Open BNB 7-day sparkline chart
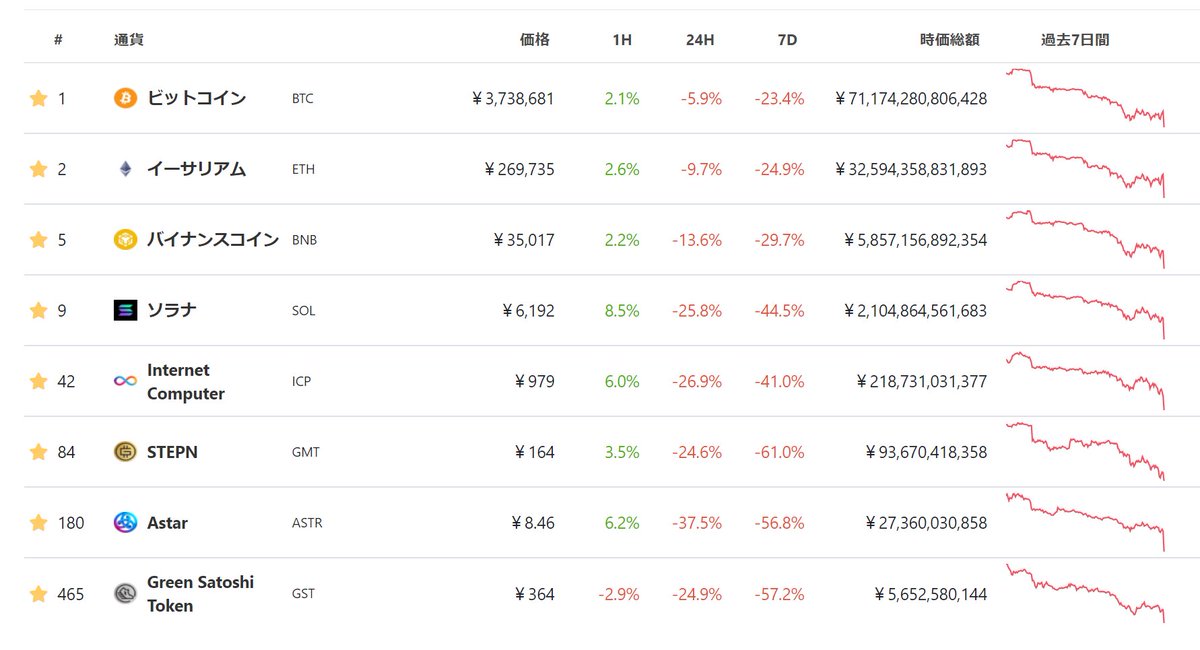 coord(1086,240)
